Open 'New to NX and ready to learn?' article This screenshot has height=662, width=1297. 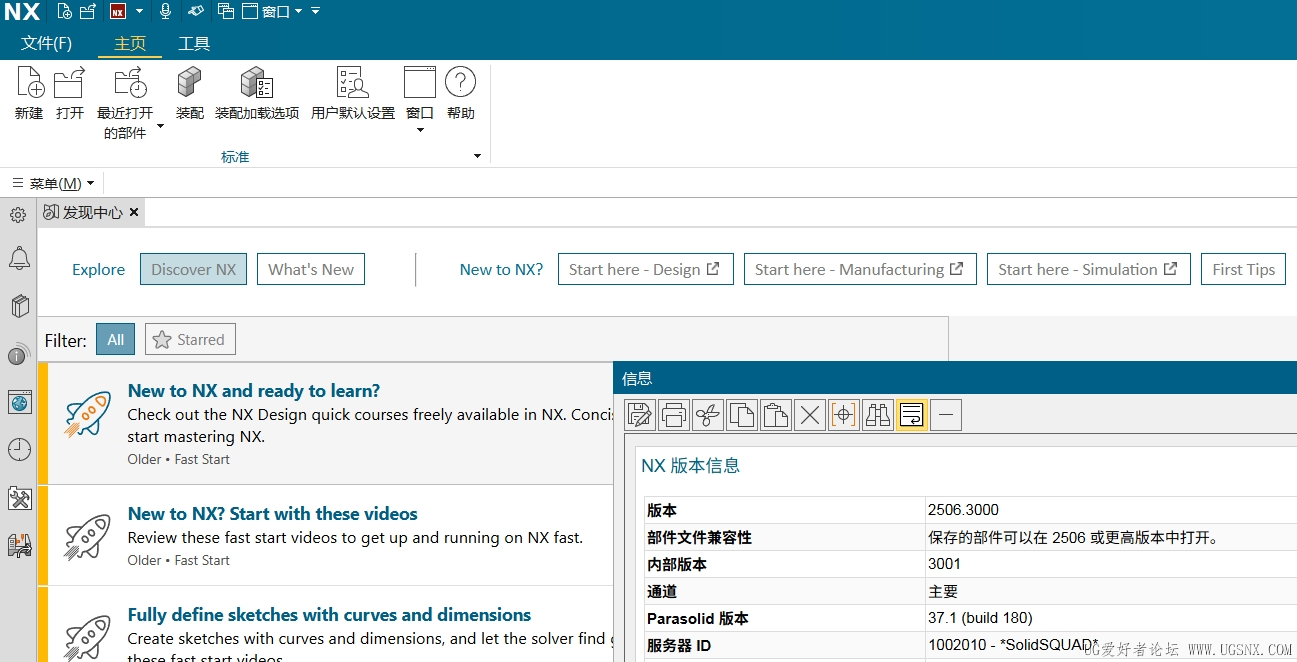click(x=254, y=391)
